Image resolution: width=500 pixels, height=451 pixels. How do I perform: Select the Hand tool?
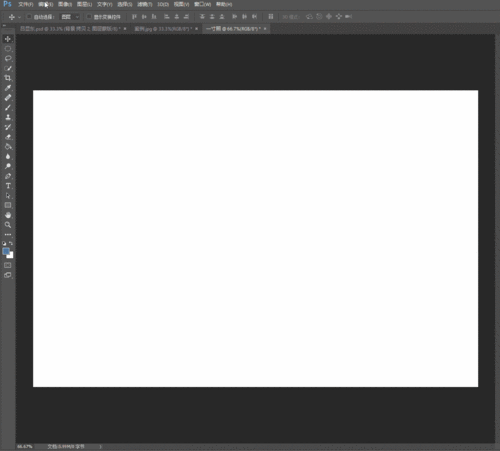[x=8, y=215]
